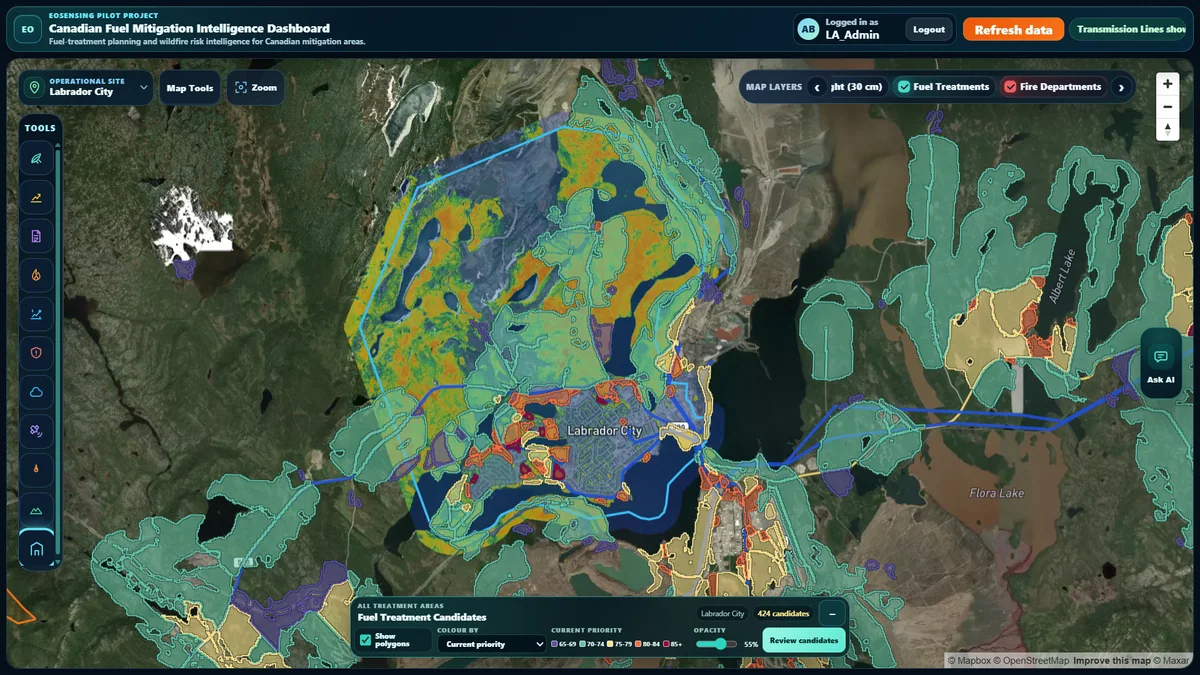Click the Refresh data button

click(x=1013, y=29)
